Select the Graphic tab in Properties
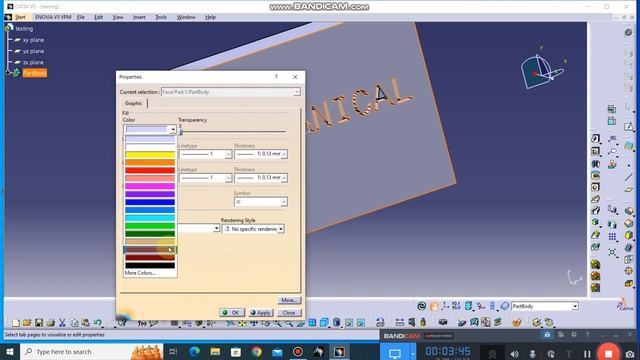This screenshot has width=640, height=360. click(x=133, y=103)
